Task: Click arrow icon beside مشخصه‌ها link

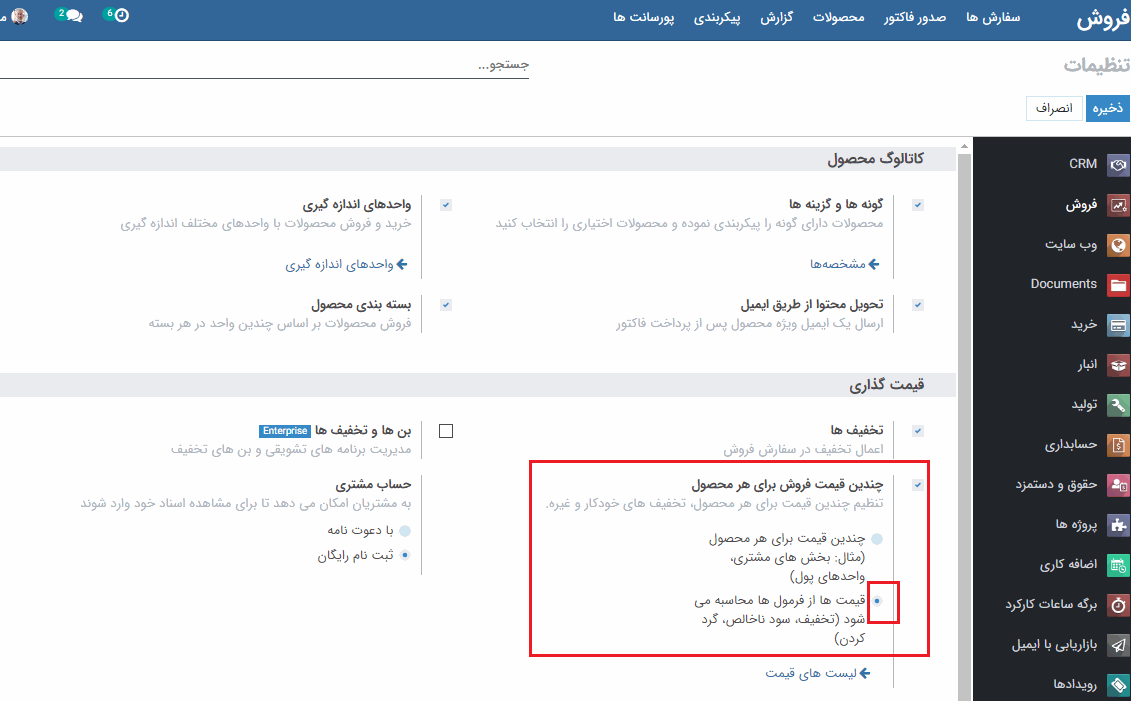Action: coord(874,265)
